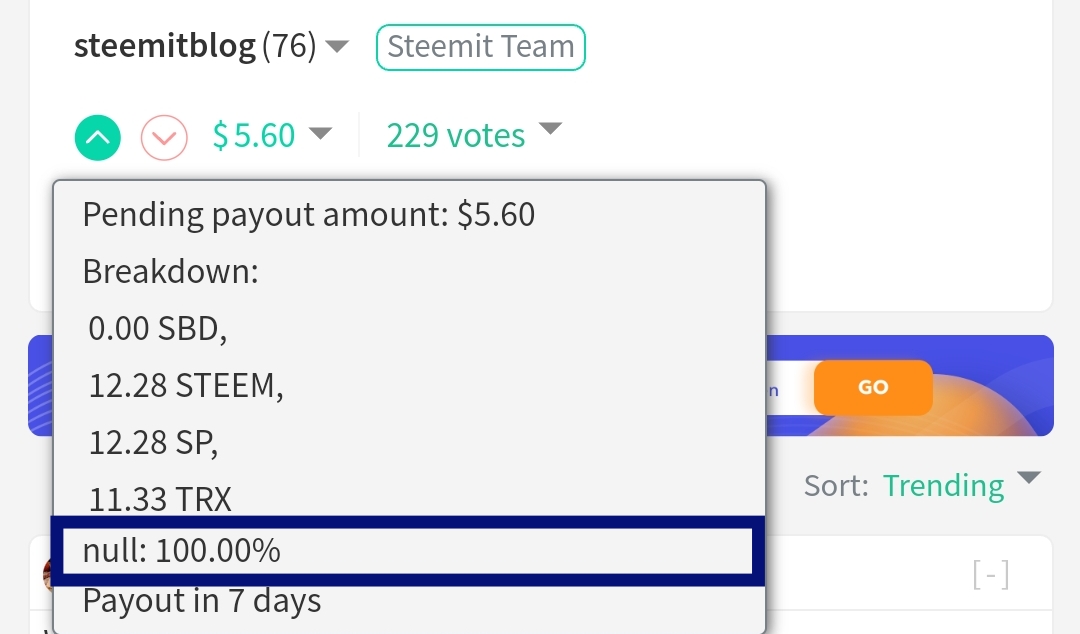Image resolution: width=1080 pixels, height=634 pixels.
Task: Expand the arrow next to 229 votes
Action: [550, 128]
